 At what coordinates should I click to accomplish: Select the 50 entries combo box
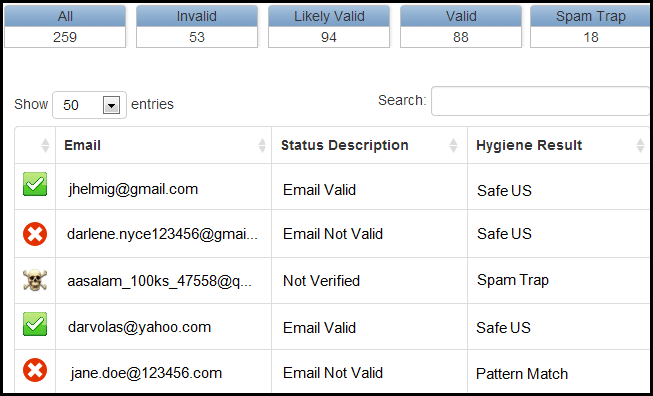click(x=89, y=105)
